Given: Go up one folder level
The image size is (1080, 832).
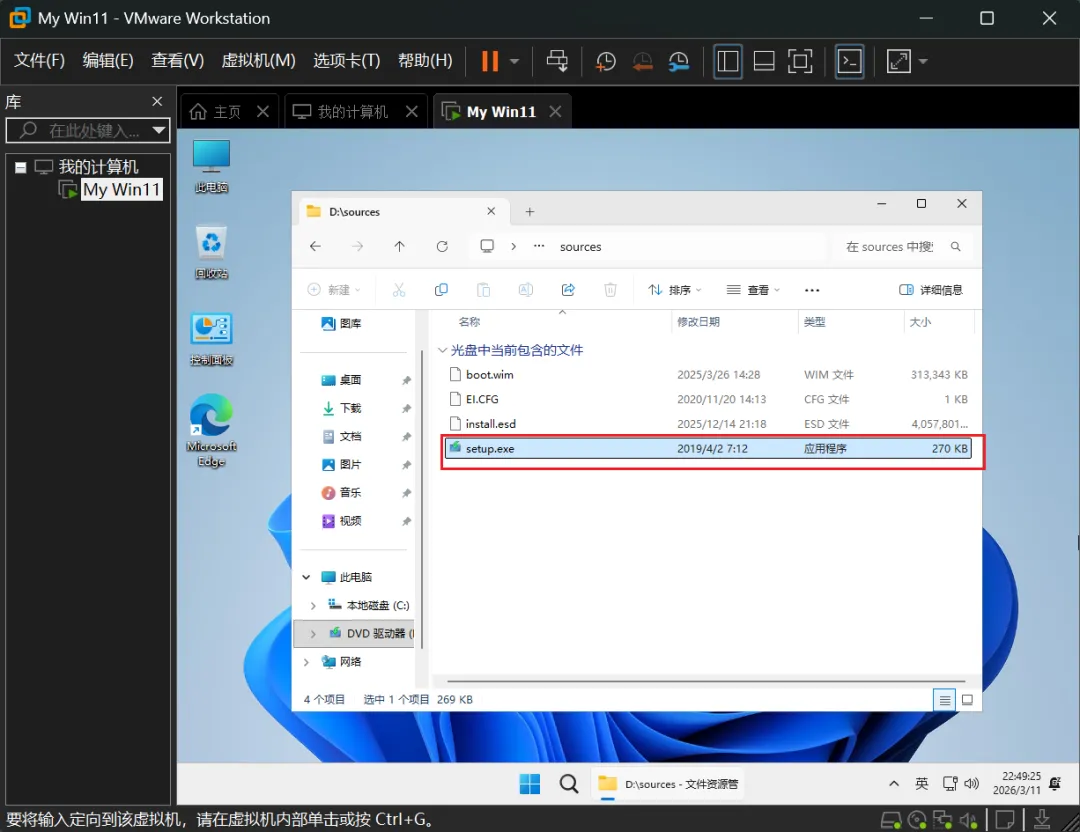Looking at the screenshot, I should point(399,246).
